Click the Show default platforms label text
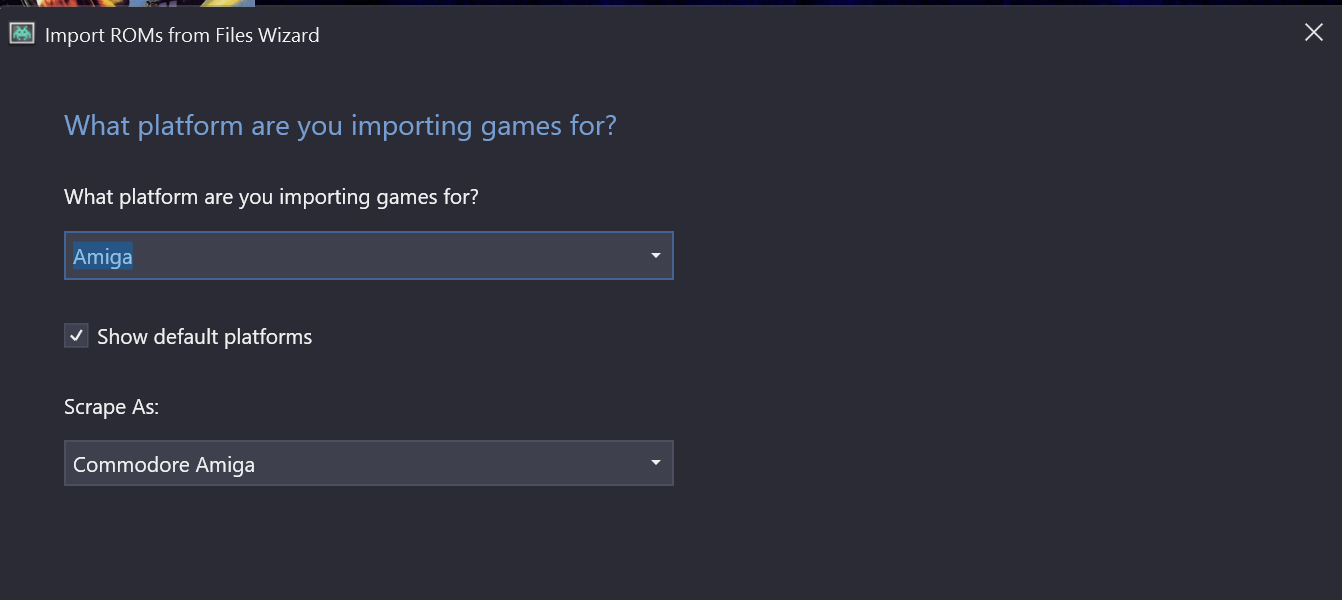 point(204,337)
